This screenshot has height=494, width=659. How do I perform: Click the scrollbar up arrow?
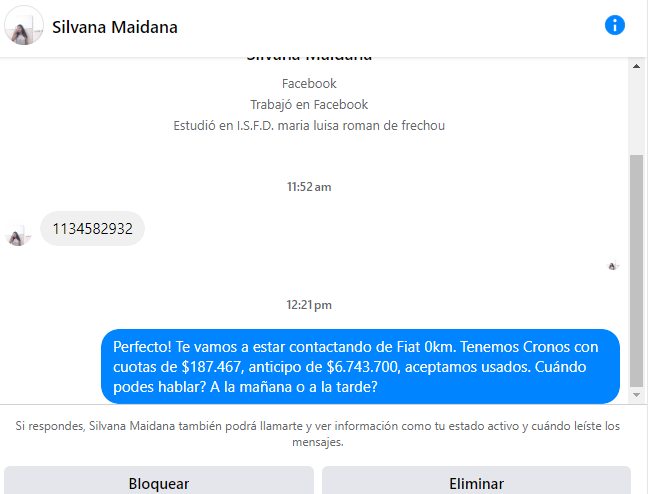[x=636, y=66]
